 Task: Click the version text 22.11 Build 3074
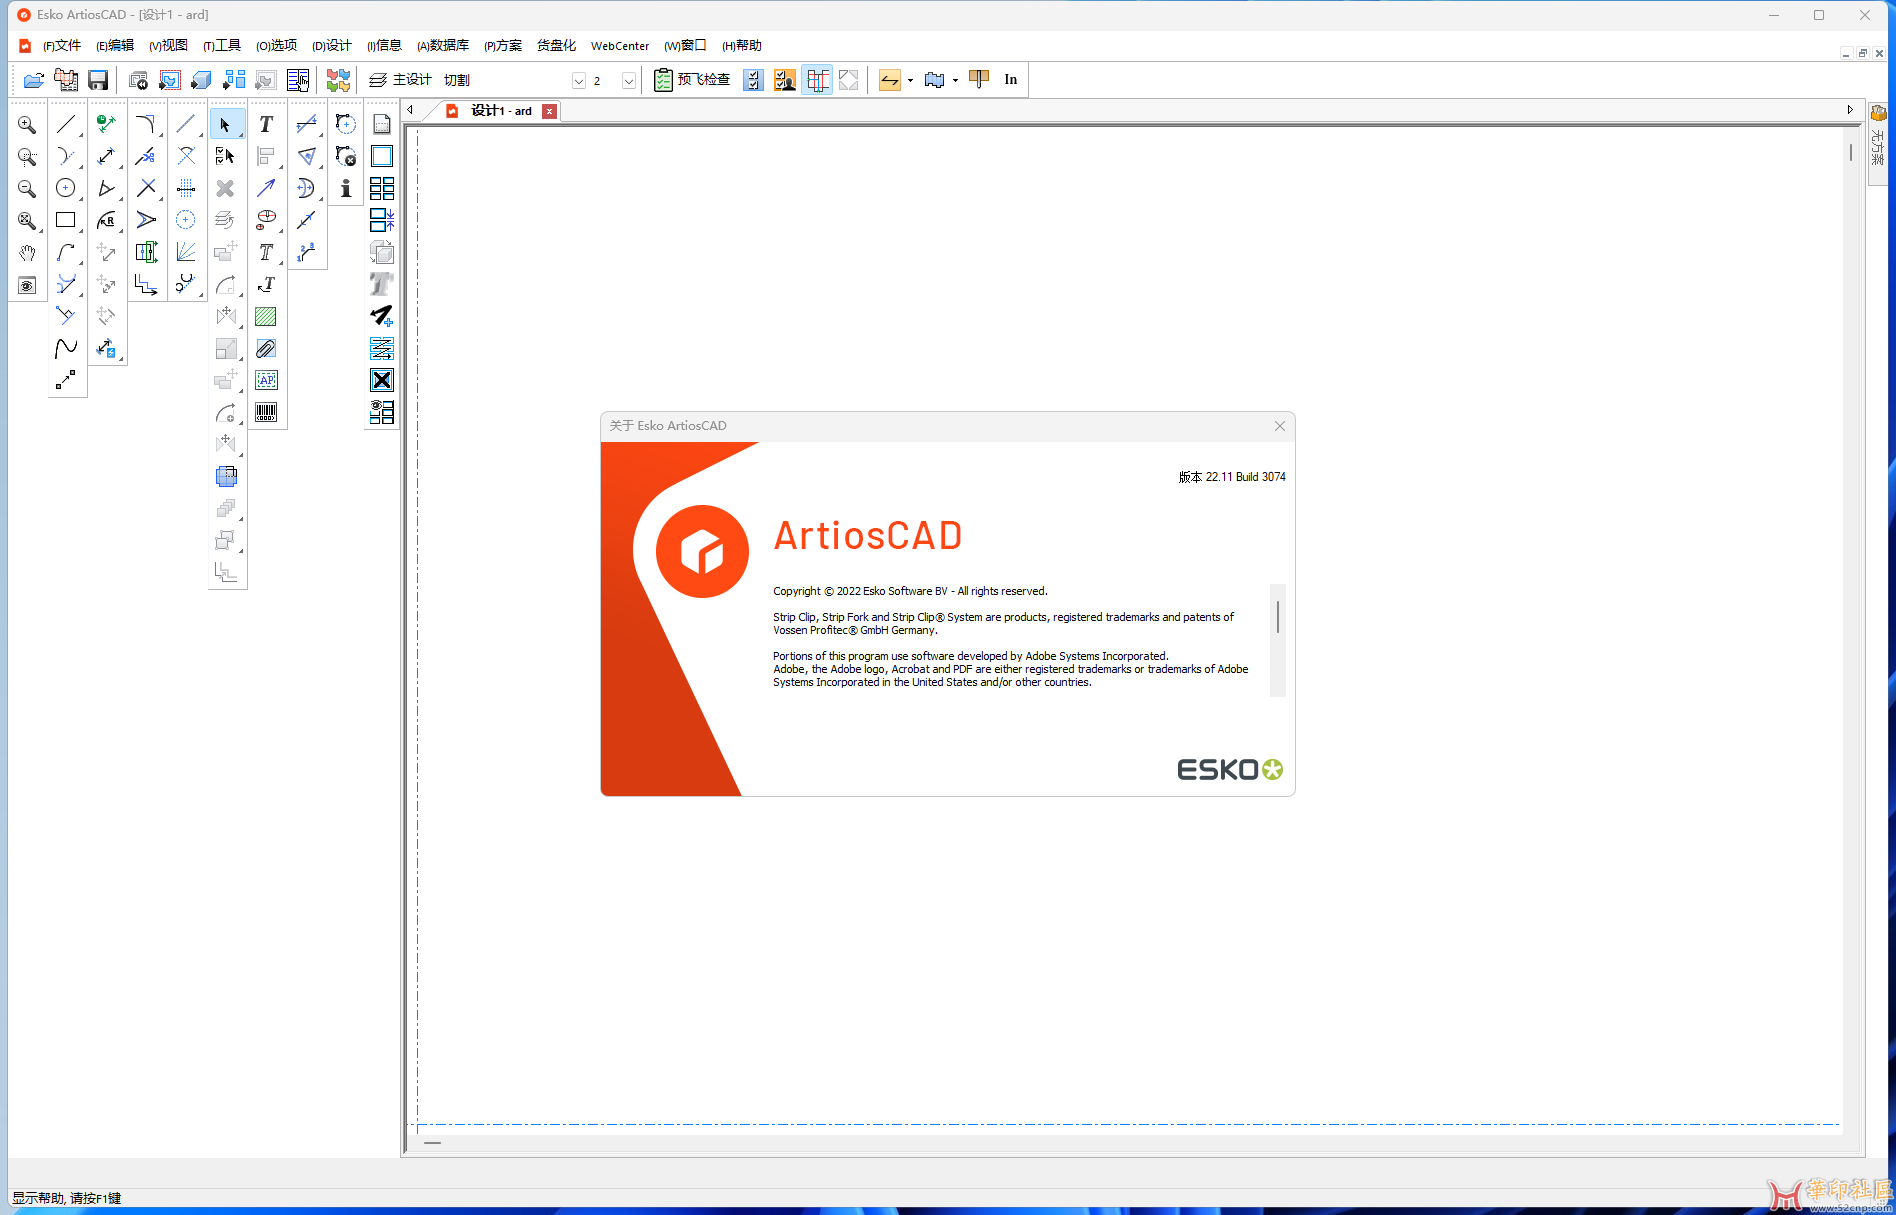(1232, 477)
